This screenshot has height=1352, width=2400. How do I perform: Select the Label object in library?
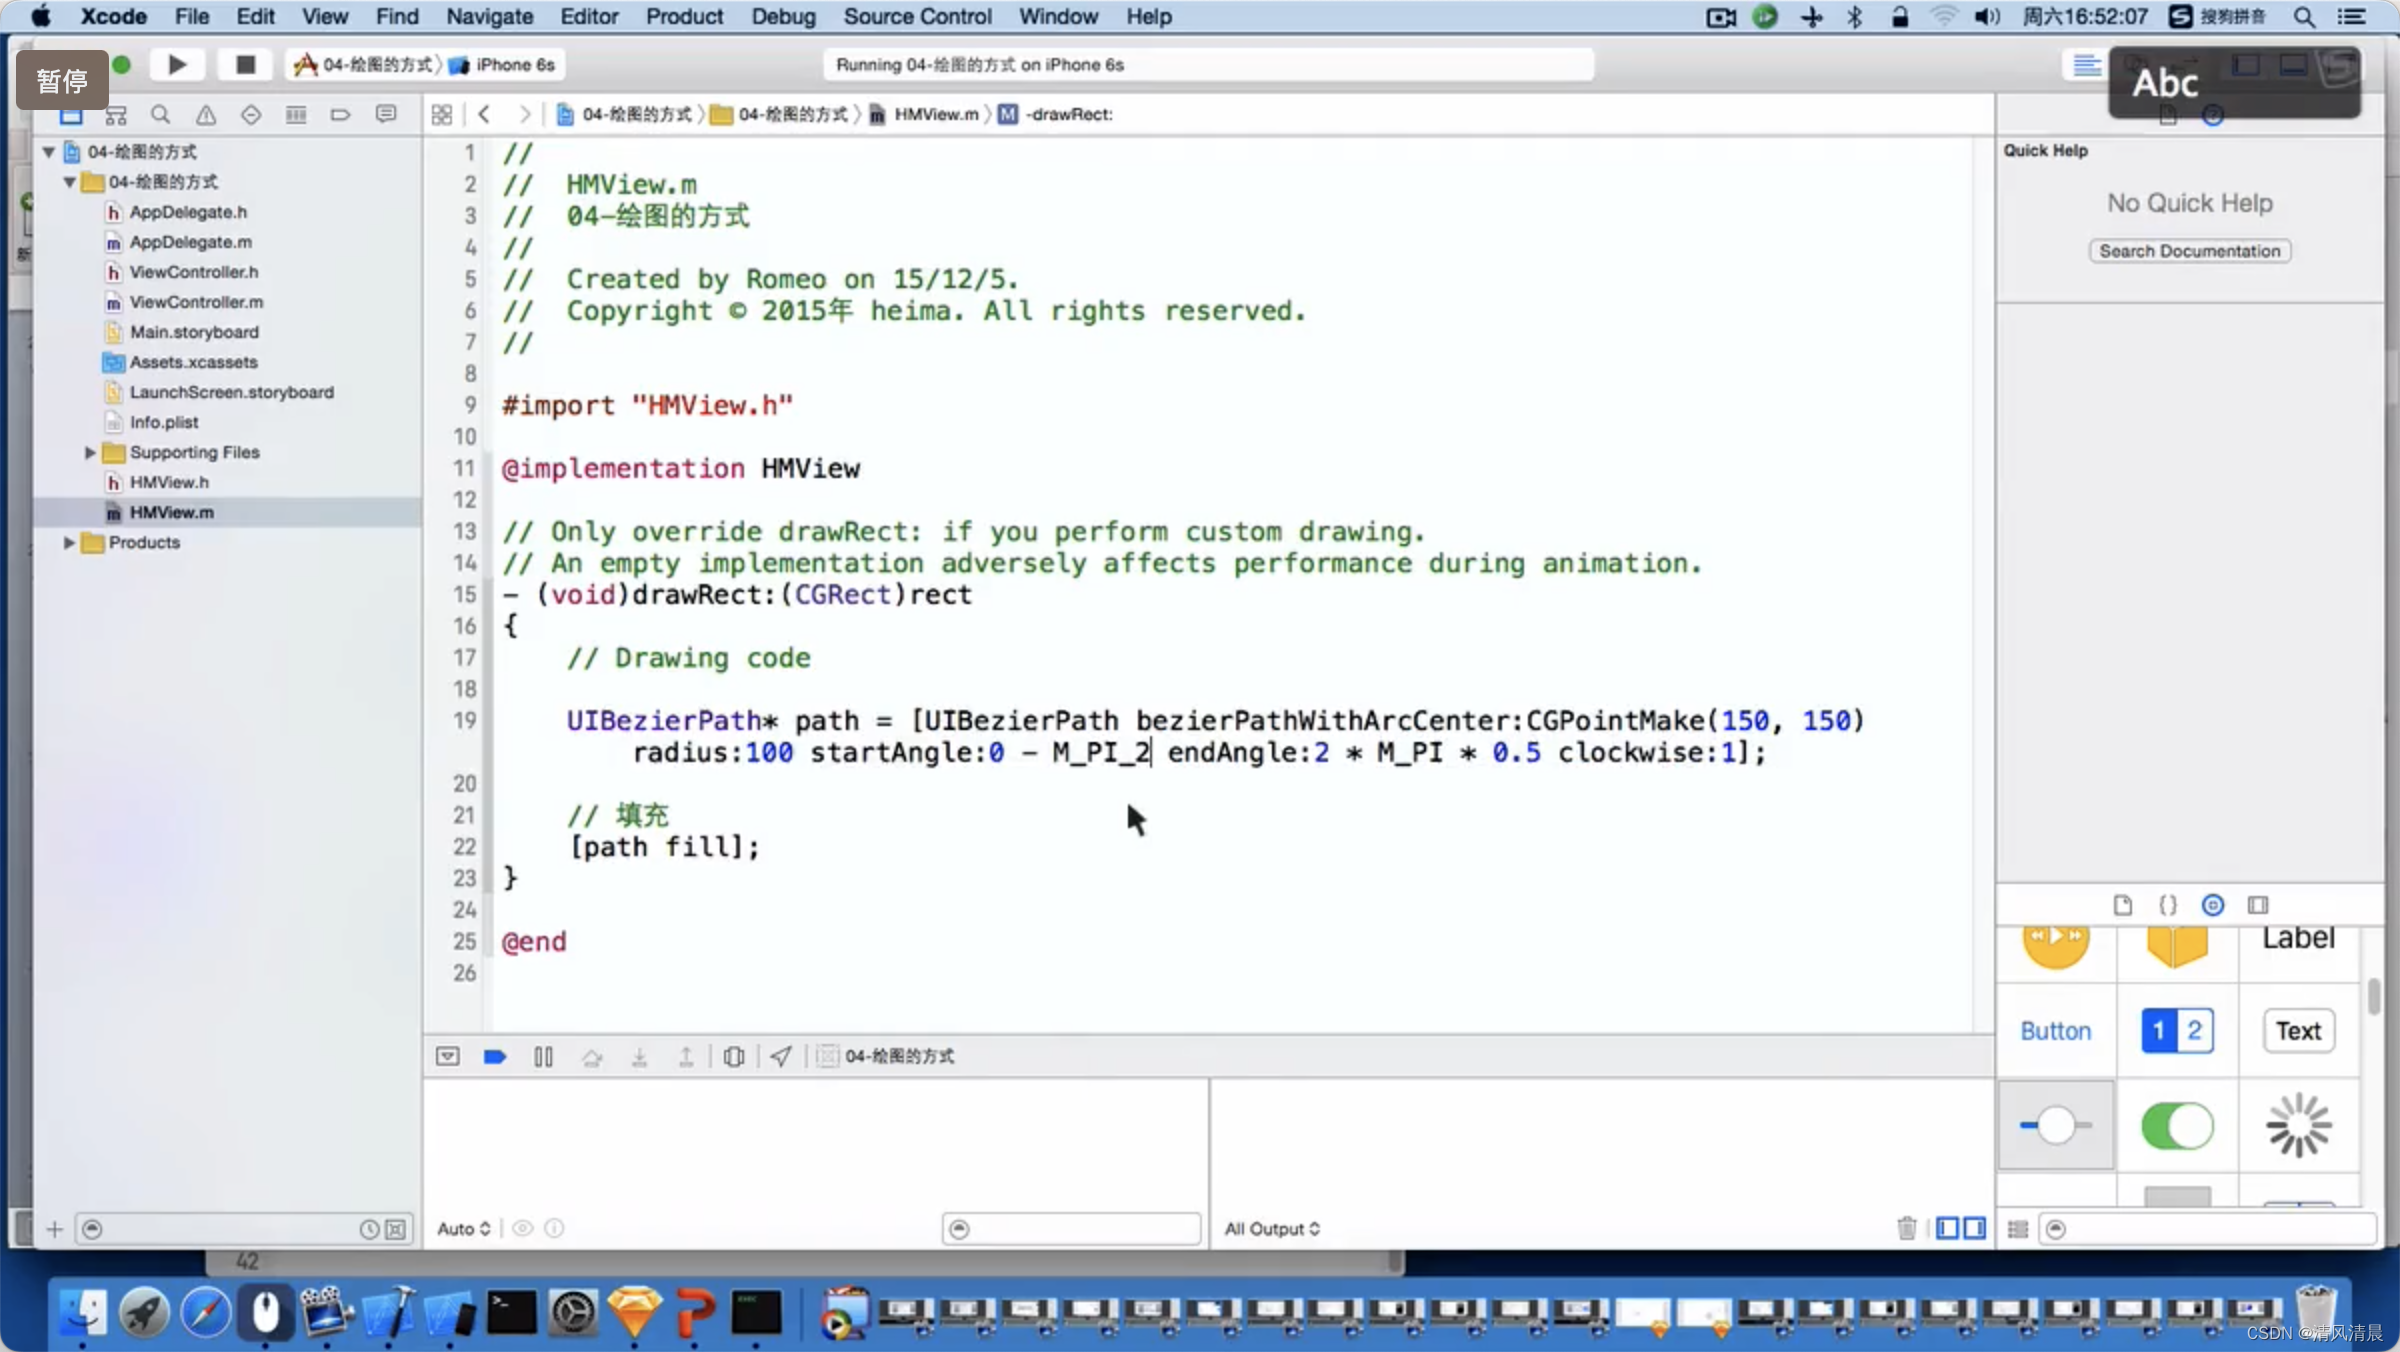pos(2298,938)
